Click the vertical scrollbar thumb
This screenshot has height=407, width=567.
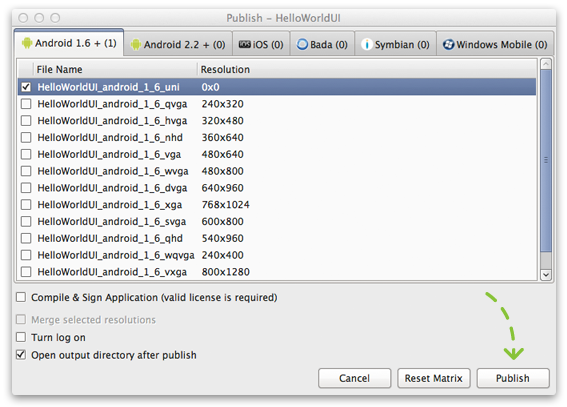pos(546,161)
